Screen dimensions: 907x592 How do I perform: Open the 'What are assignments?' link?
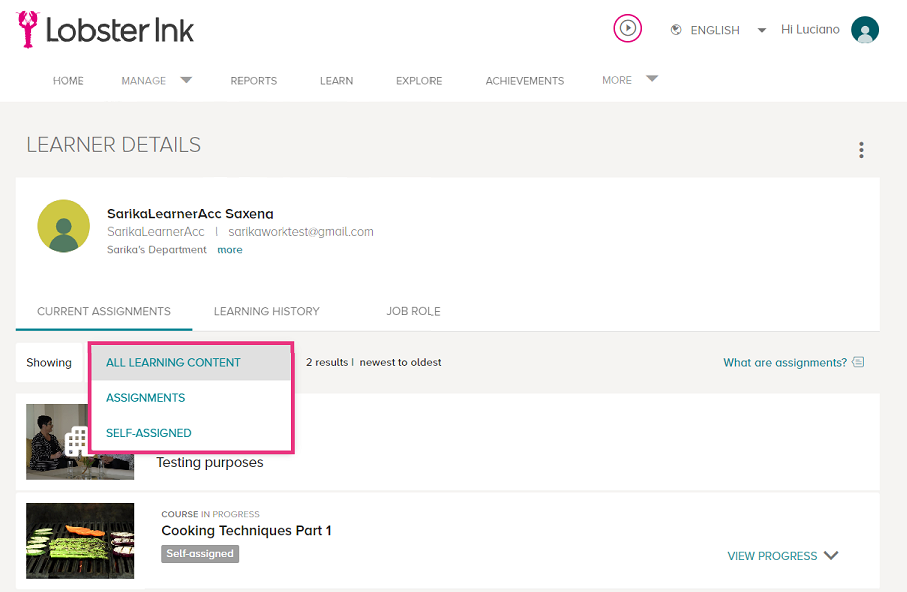(x=785, y=362)
